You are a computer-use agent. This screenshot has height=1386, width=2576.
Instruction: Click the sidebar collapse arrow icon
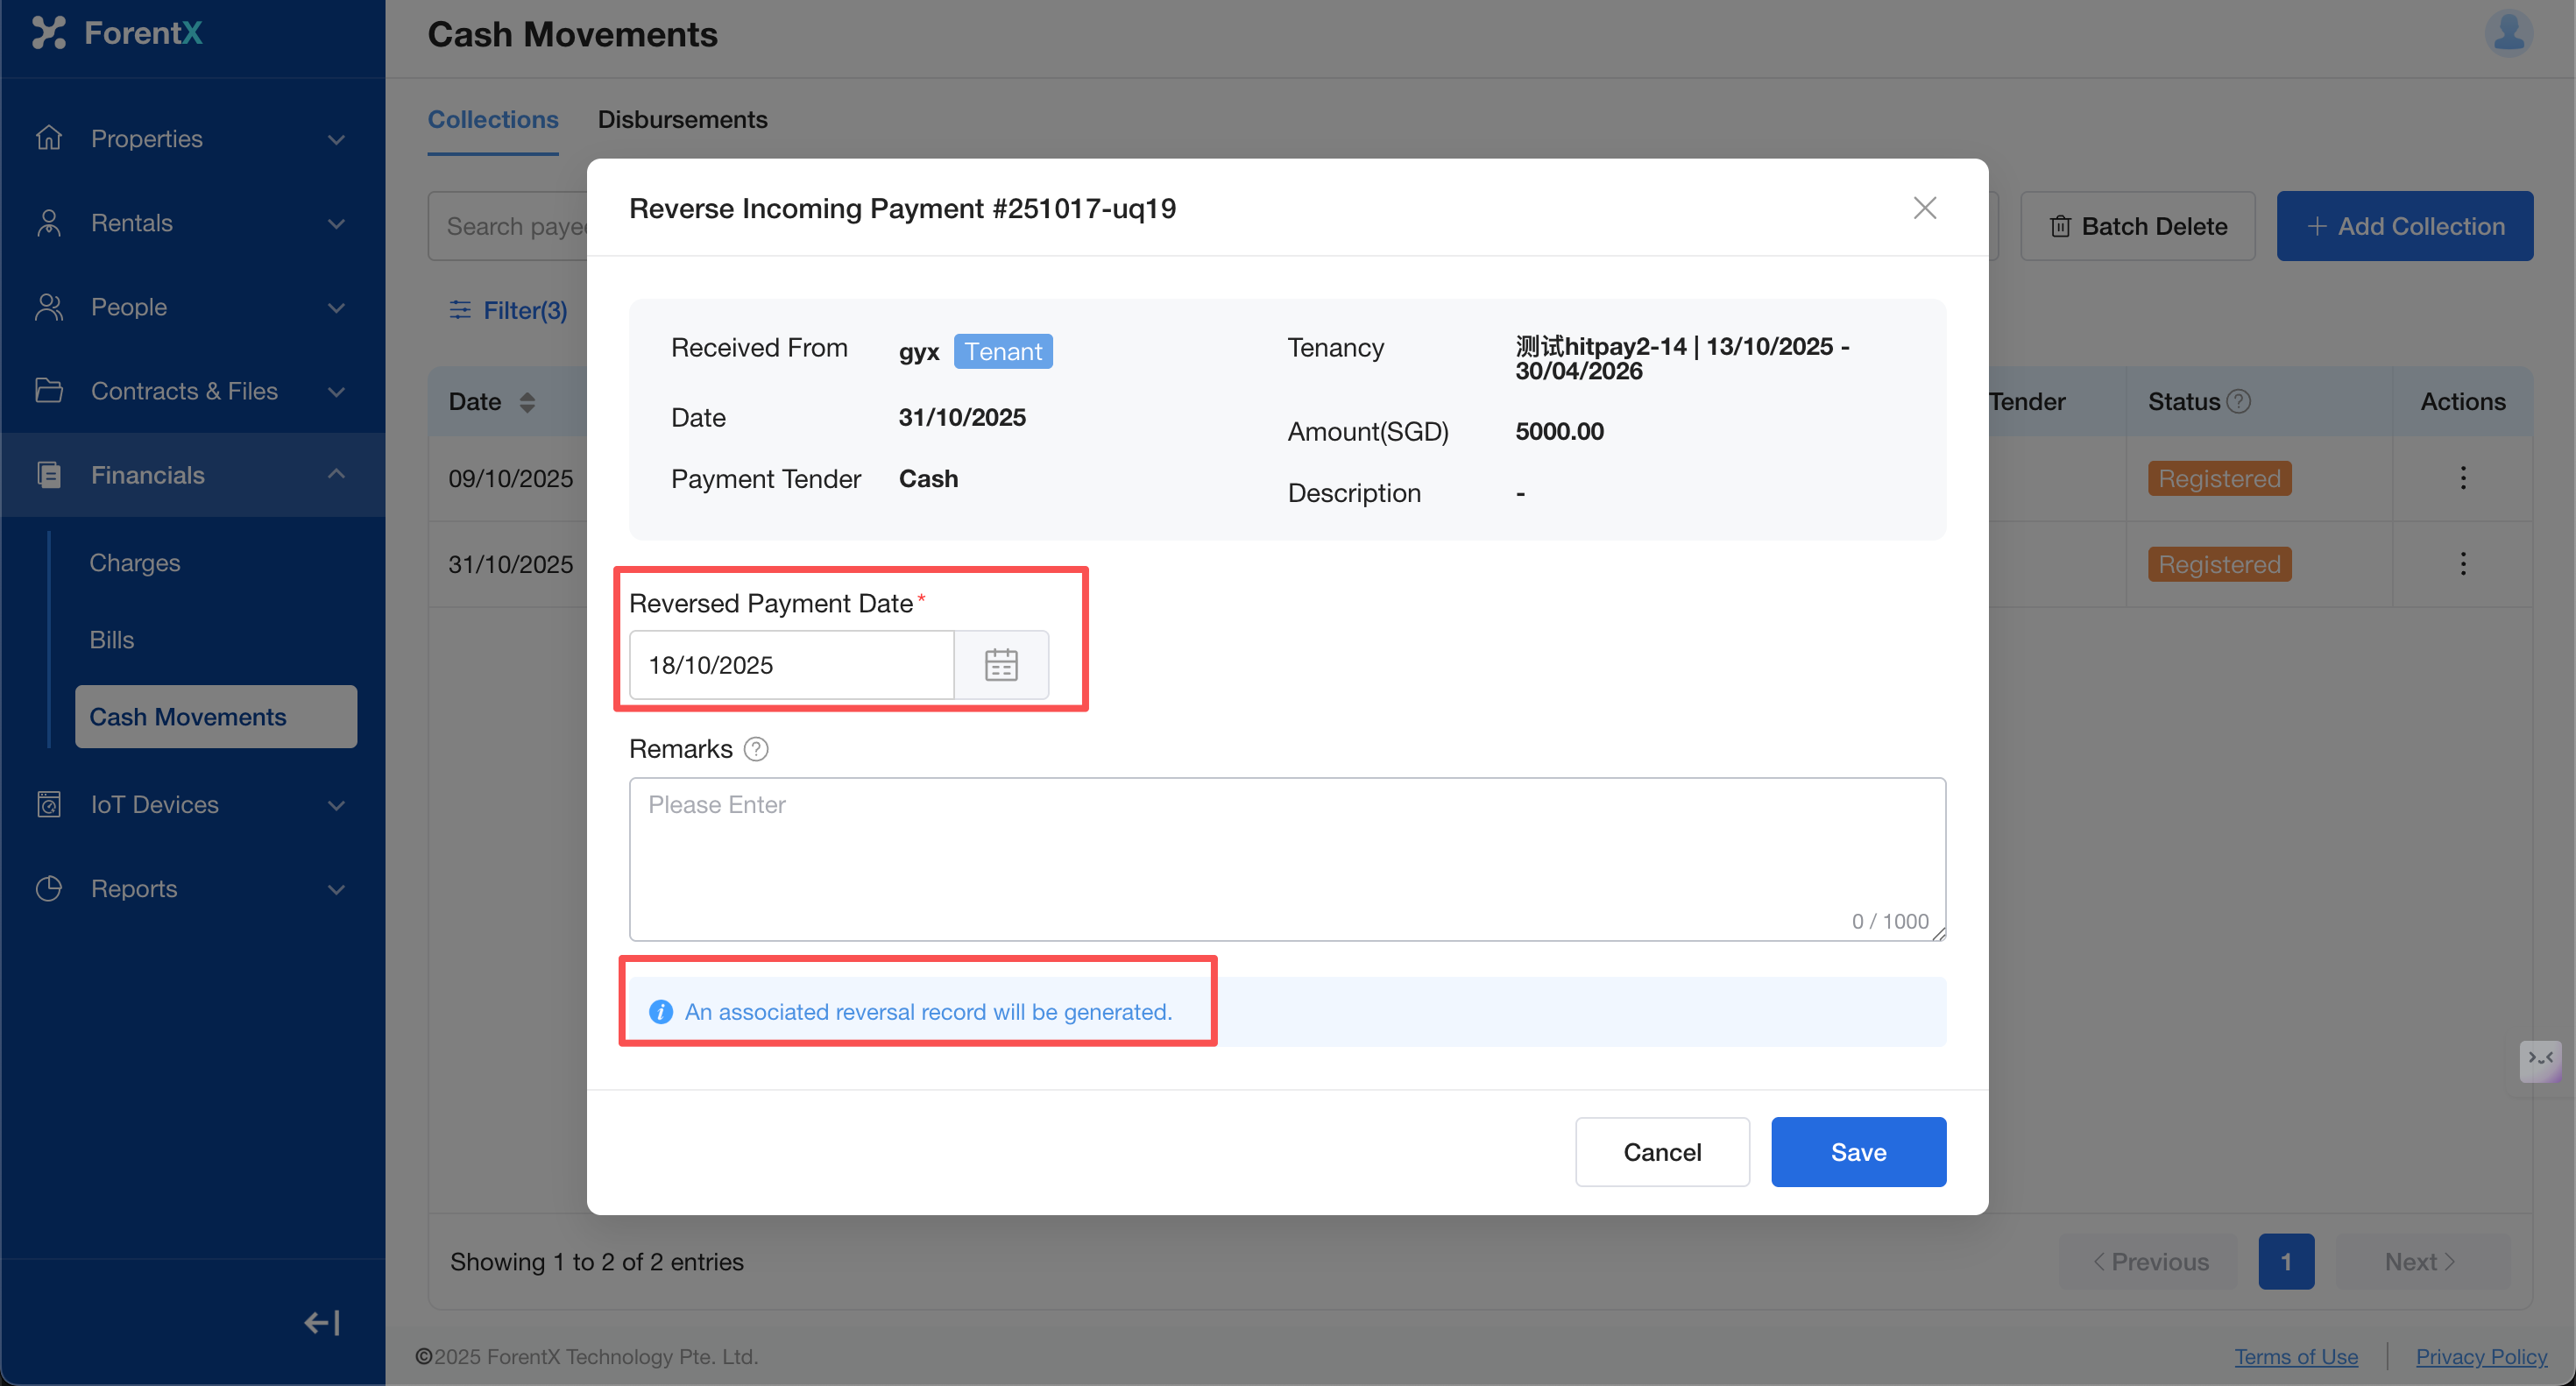click(322, 1323)
